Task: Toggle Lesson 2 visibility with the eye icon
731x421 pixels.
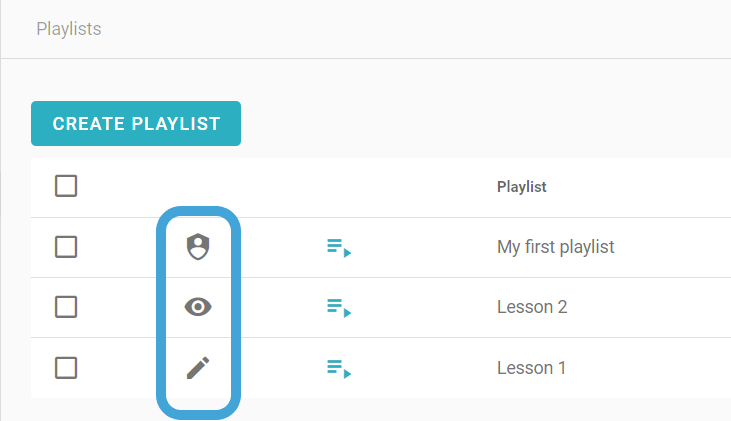Action: (x=198, y=307)
